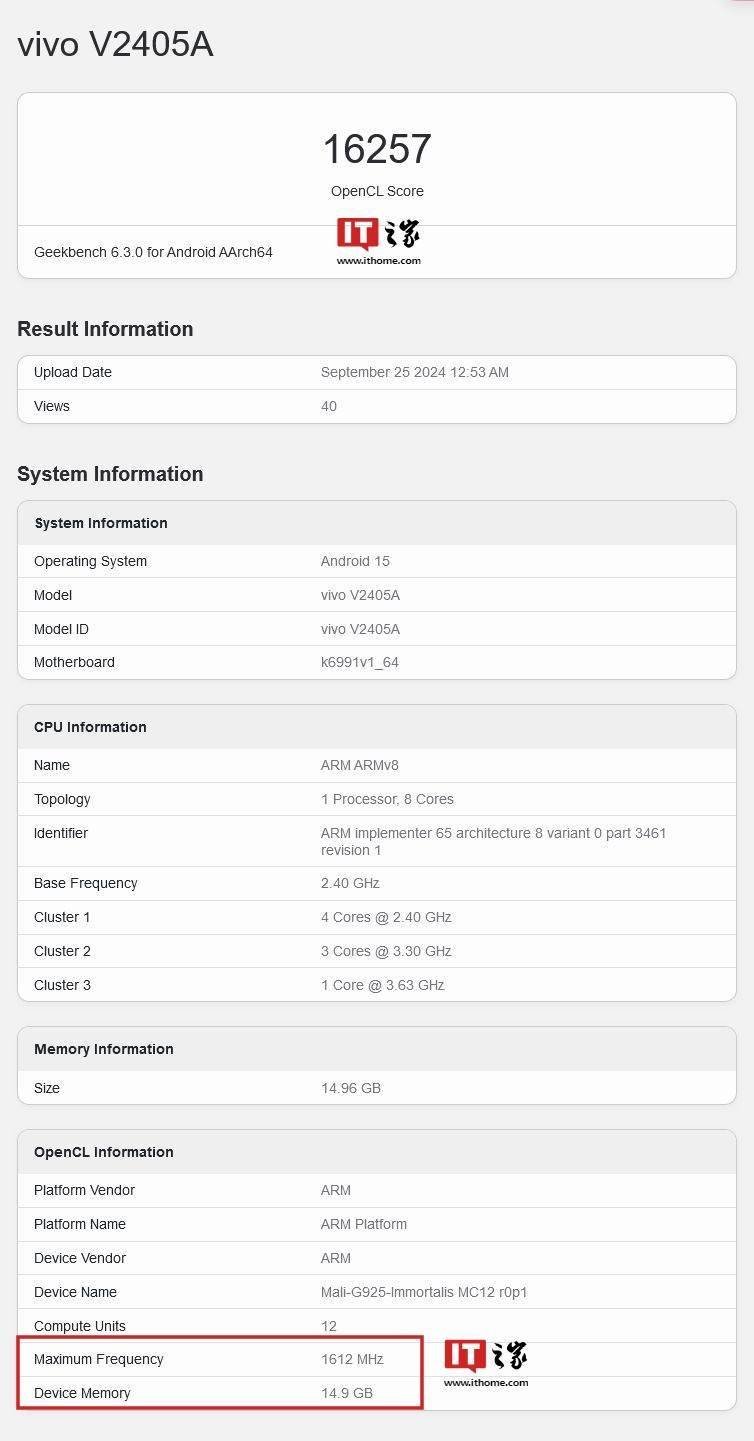Select the Android 15 operating system value
The image size is (754, 1441).
tap(355, 561)
